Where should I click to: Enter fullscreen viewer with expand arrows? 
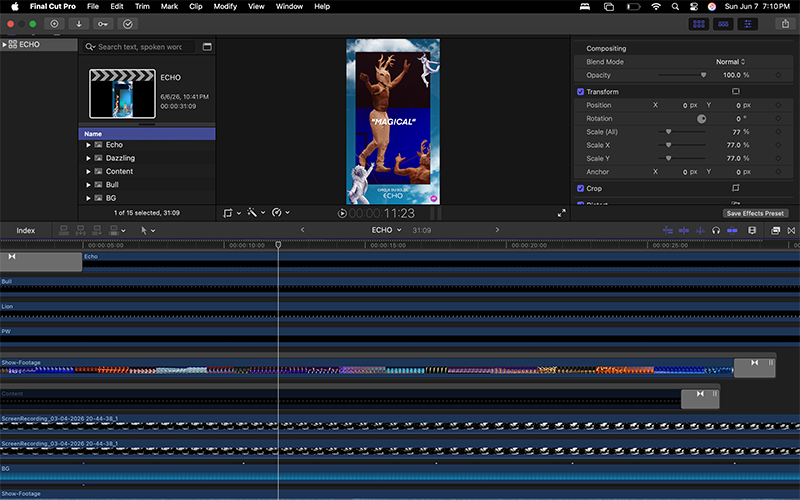pos(561,213)
